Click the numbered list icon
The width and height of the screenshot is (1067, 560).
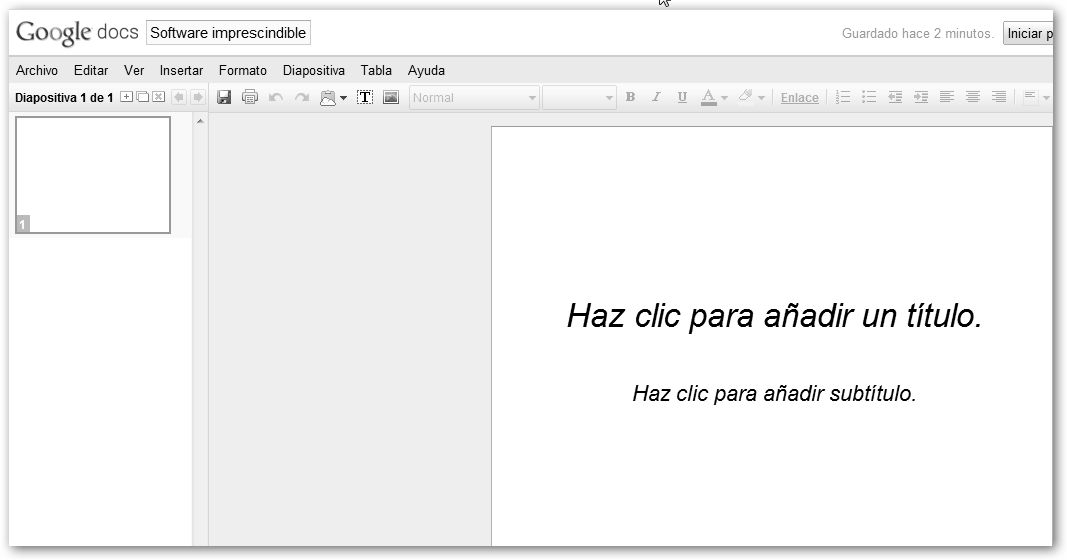tap(843, 97)
